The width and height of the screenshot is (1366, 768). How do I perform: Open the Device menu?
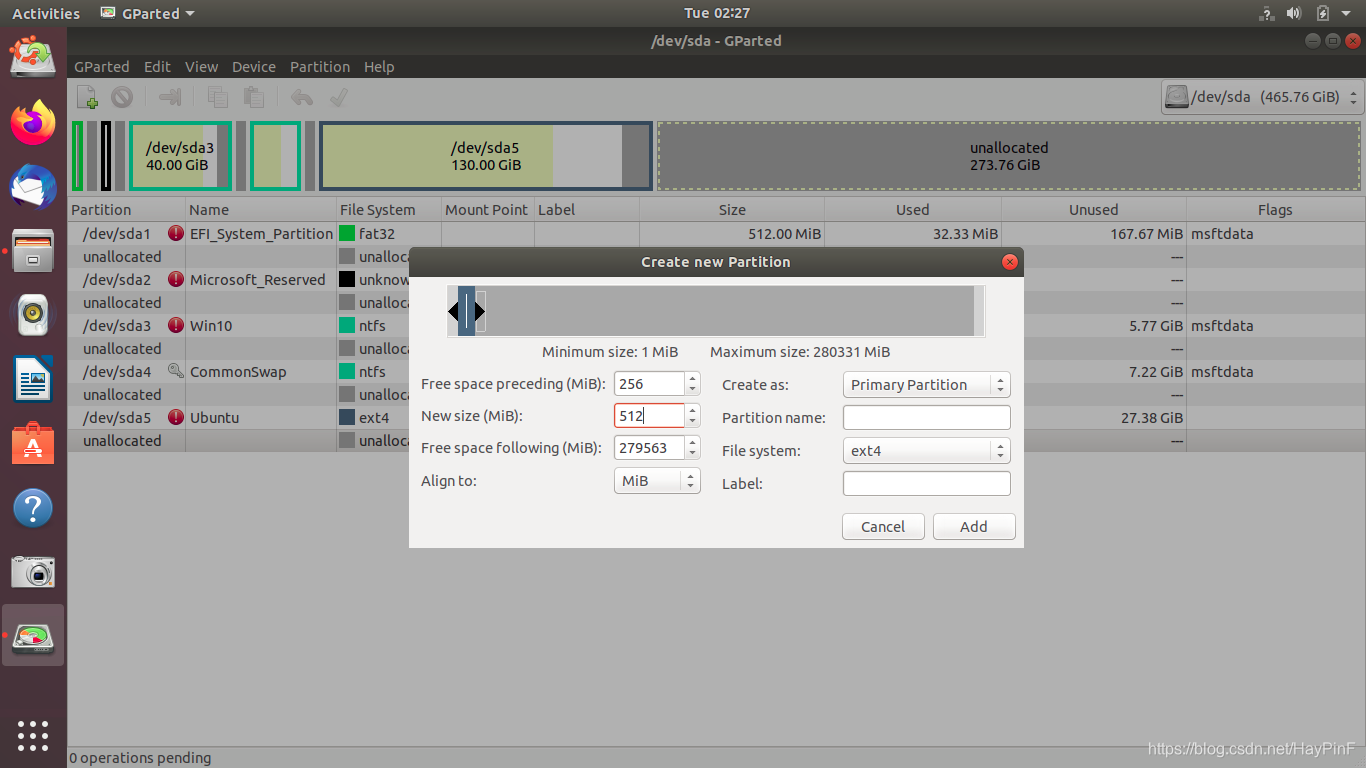[254, 67]
